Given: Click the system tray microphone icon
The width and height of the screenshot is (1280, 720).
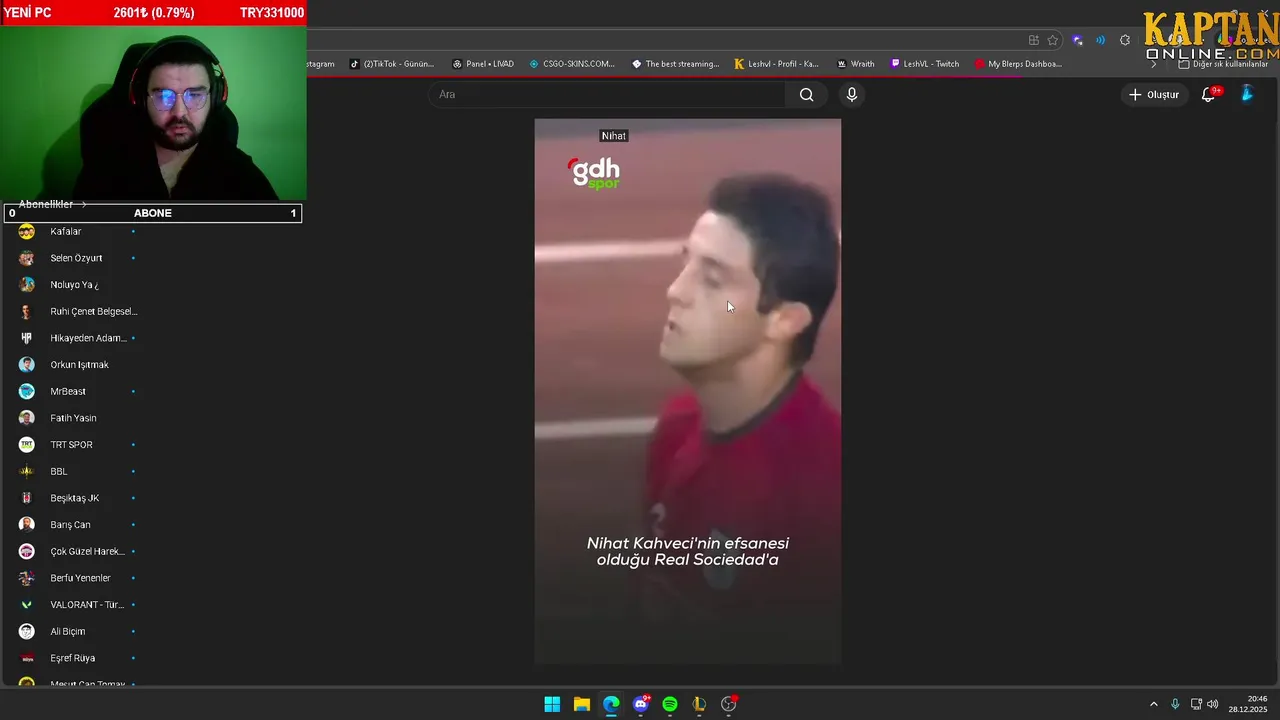Looking at the screenshot, I should [1175, 704].
